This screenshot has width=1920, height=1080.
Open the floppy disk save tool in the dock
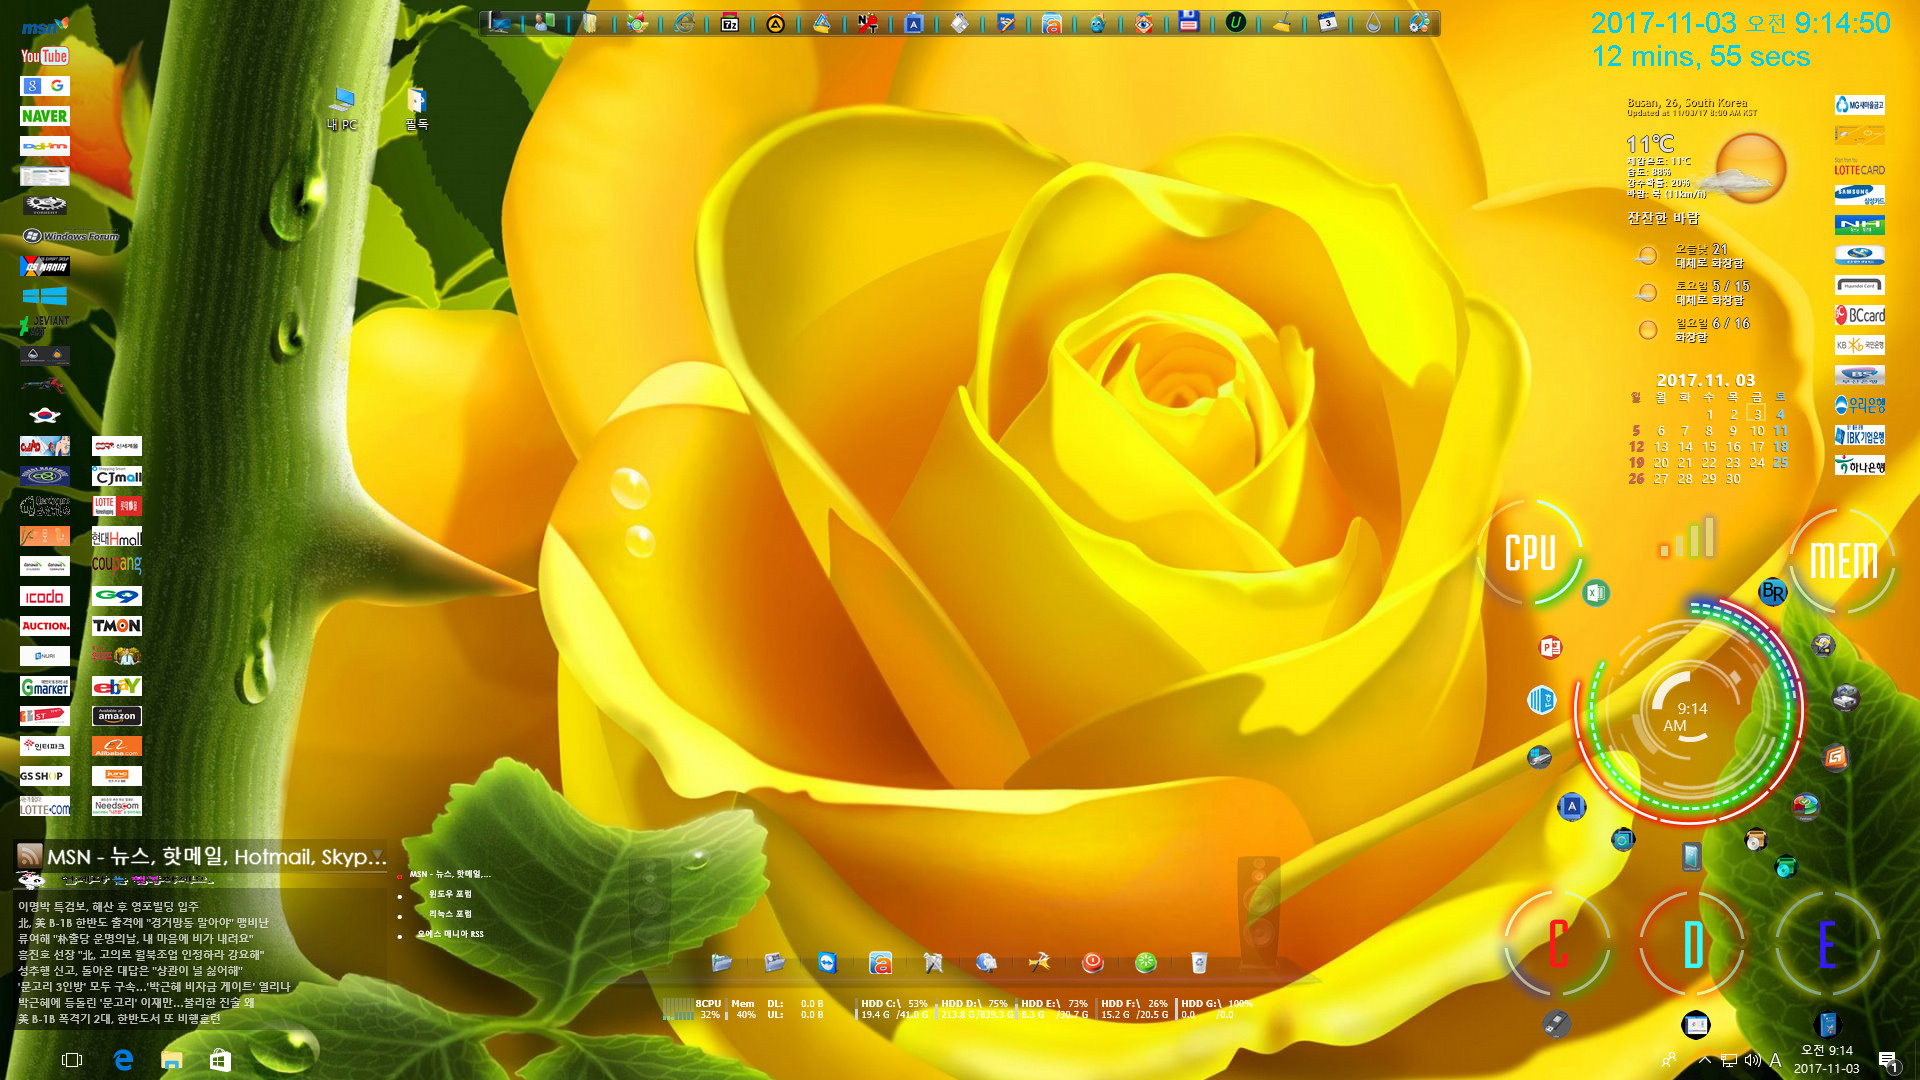[x=1188, y=22]
